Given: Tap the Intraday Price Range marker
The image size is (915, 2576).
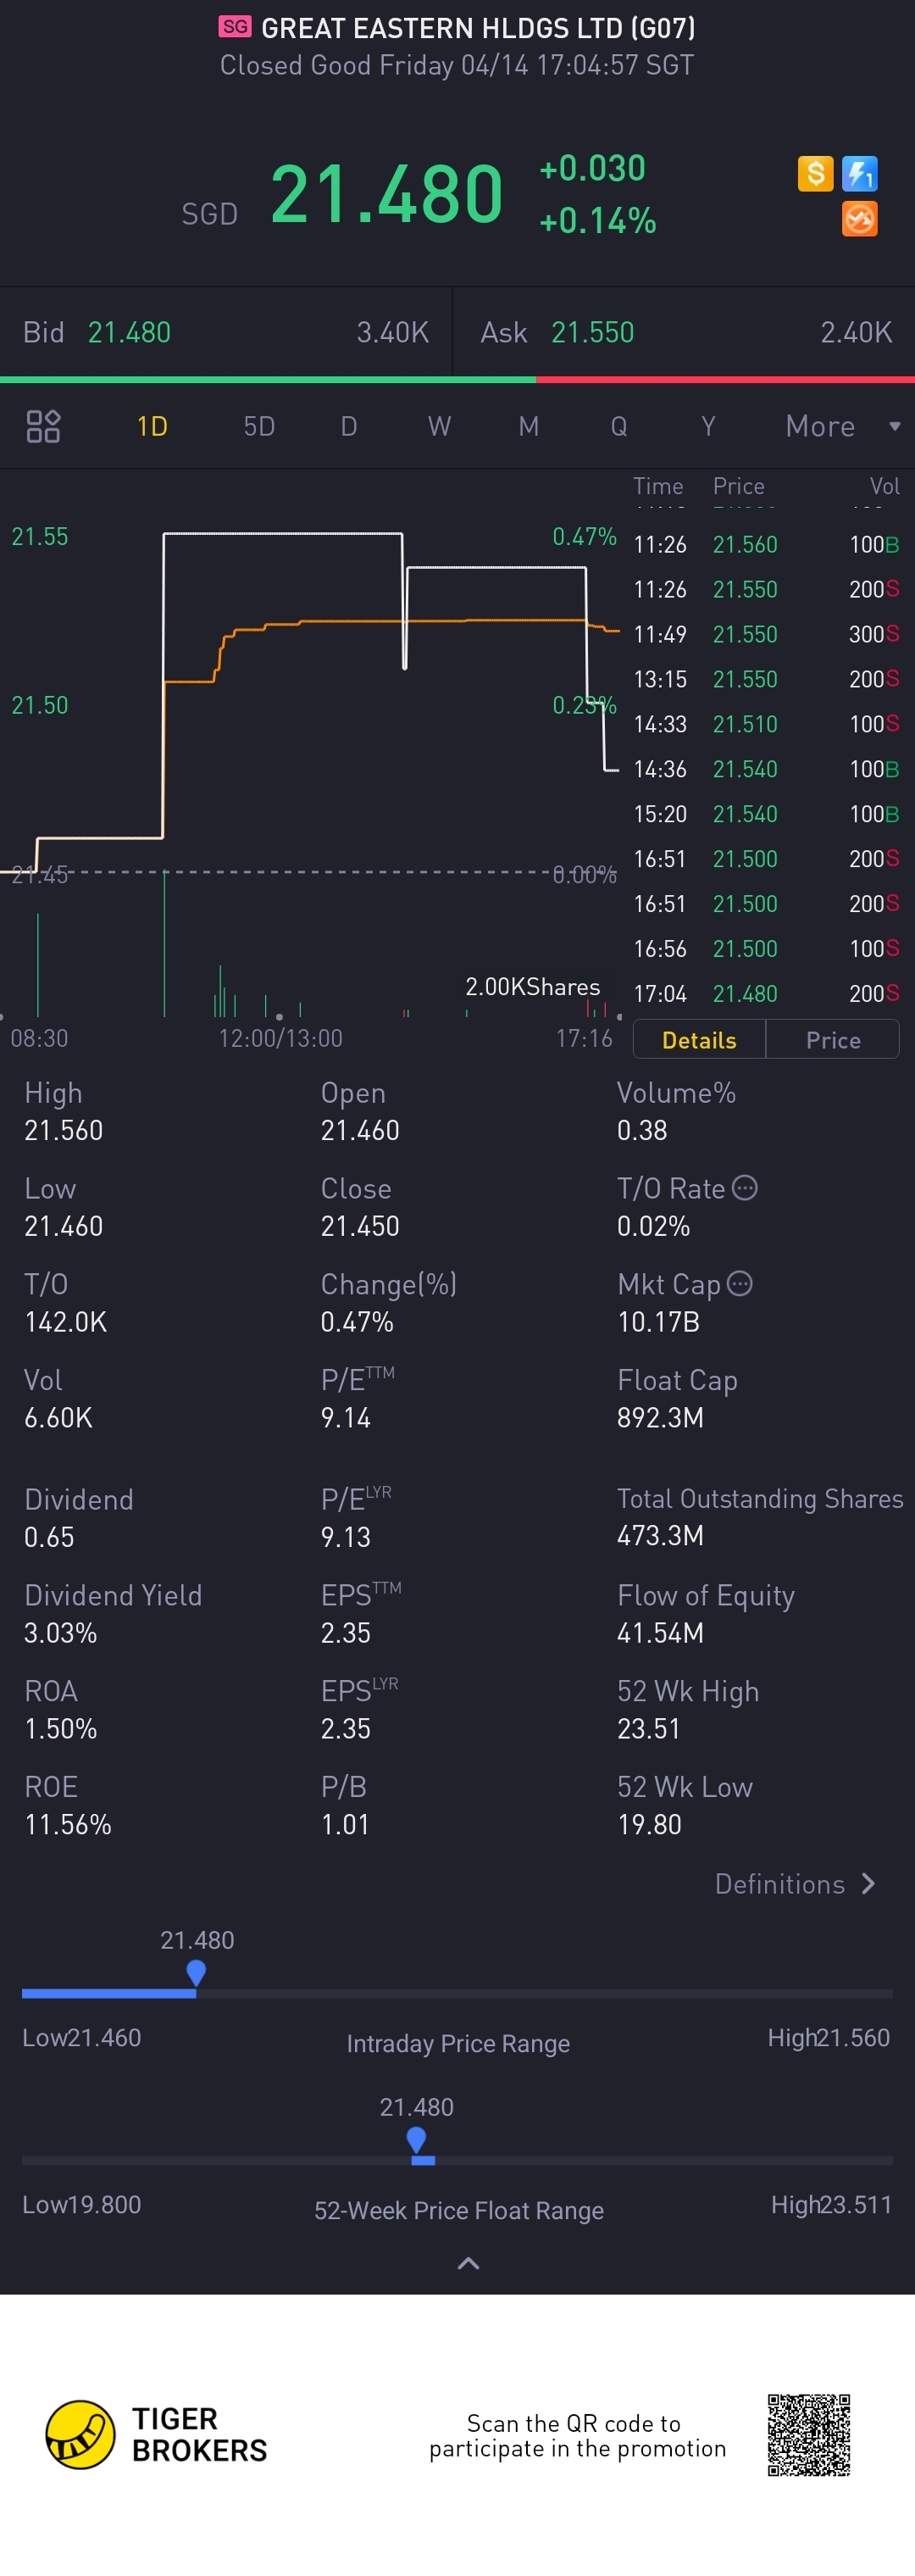Looking at the screenshot, I should pos(196,1973).
